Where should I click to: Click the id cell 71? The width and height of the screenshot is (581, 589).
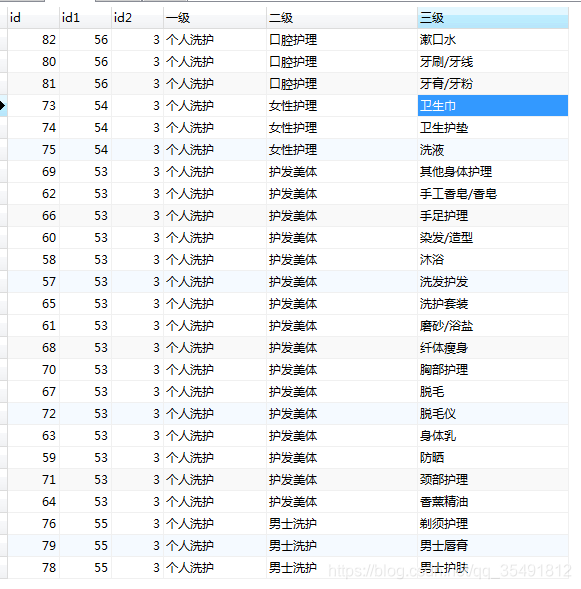click(33, 480)
